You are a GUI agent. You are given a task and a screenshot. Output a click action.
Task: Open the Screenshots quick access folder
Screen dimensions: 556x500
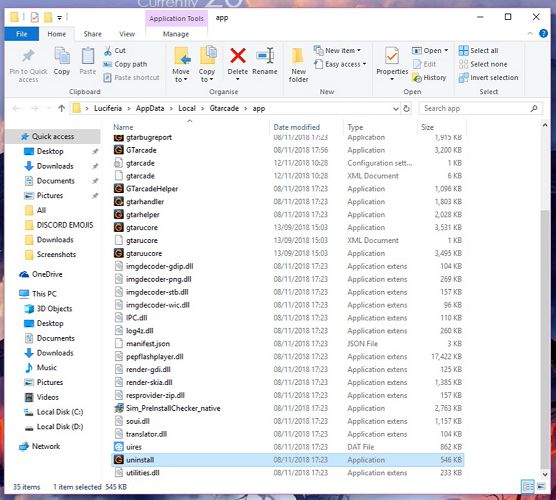(x=56, y=255)
